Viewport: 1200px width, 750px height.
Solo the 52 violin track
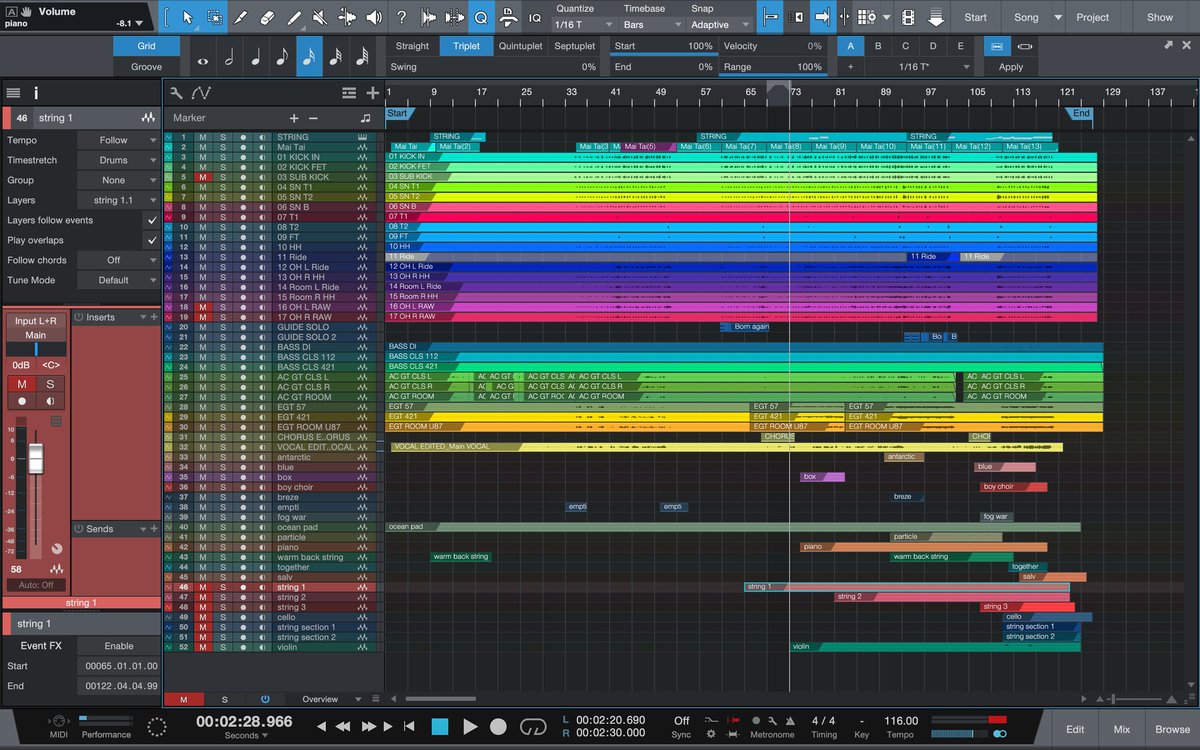[x=222, y=647]
